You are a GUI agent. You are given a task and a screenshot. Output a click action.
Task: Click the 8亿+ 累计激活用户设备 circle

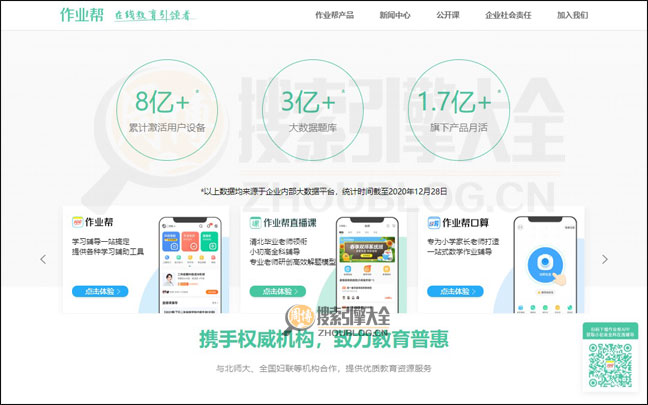[x=167, y=110]
